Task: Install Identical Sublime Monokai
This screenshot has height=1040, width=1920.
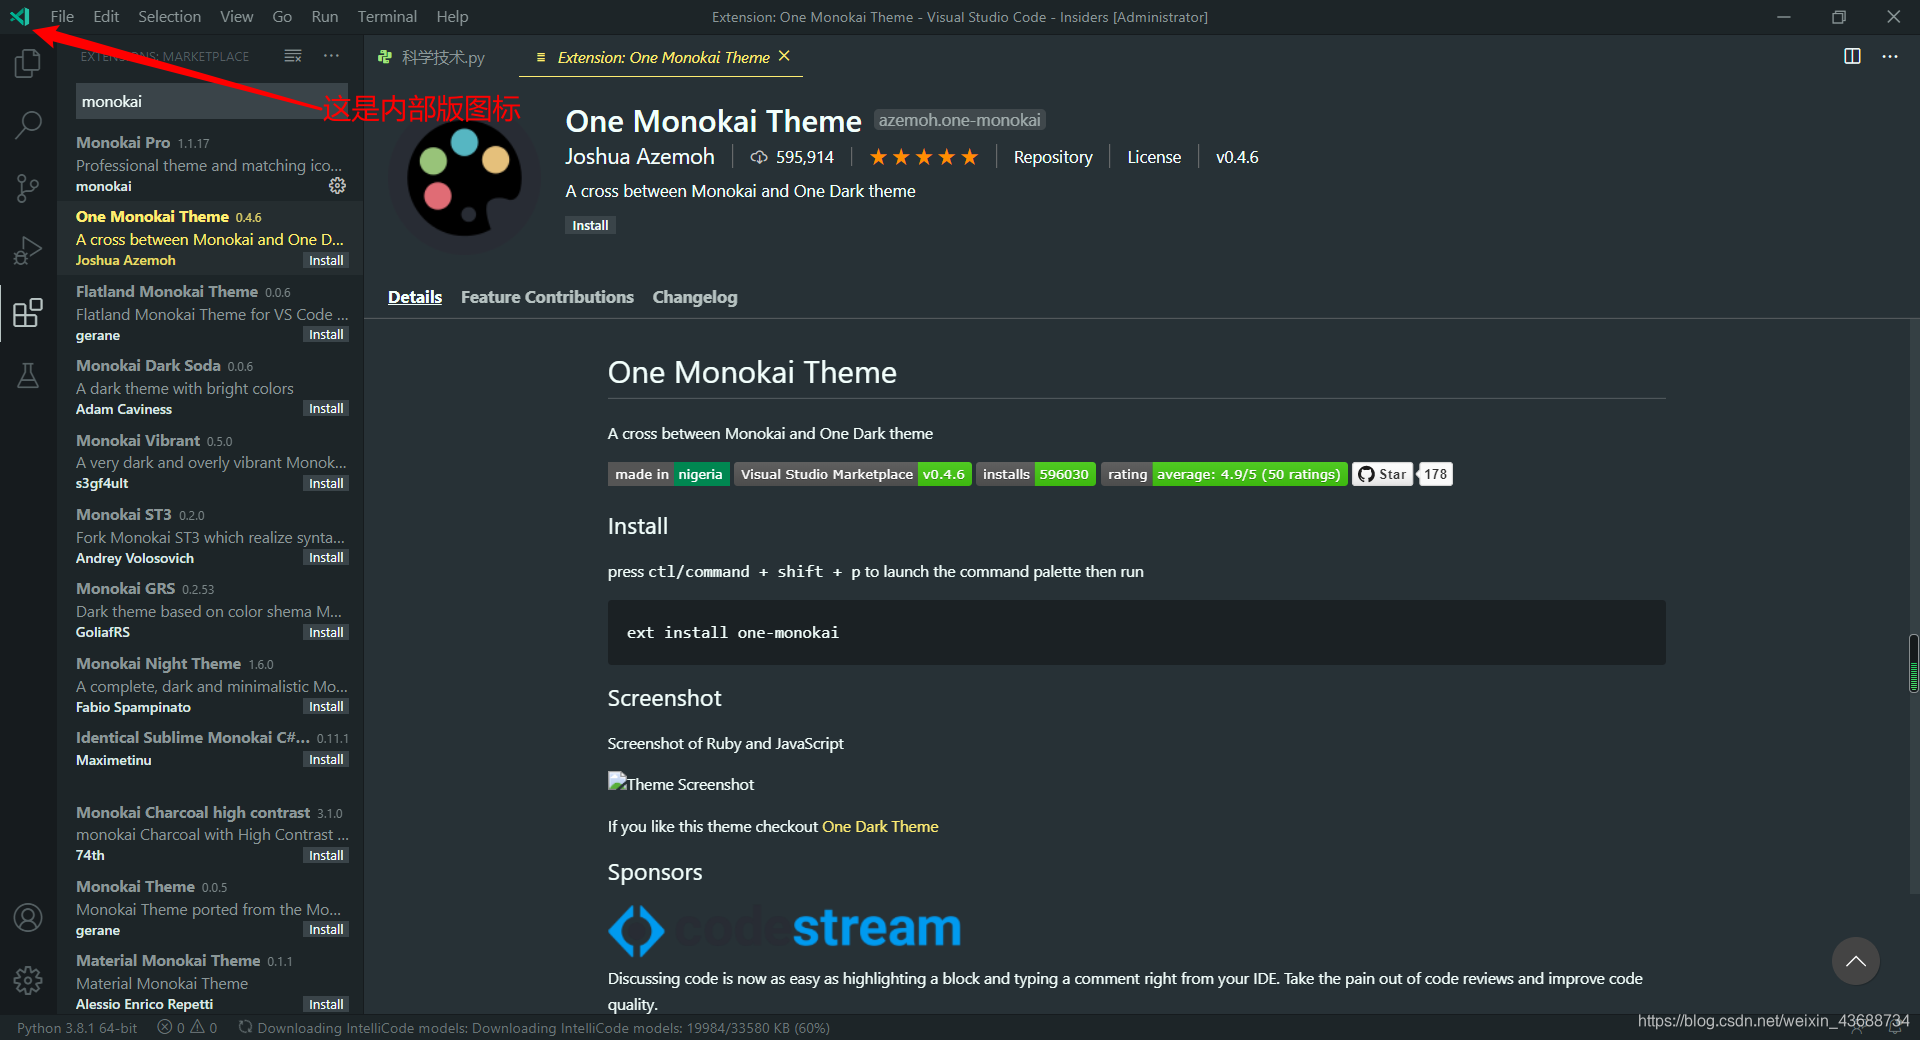Action: point(326,760)
